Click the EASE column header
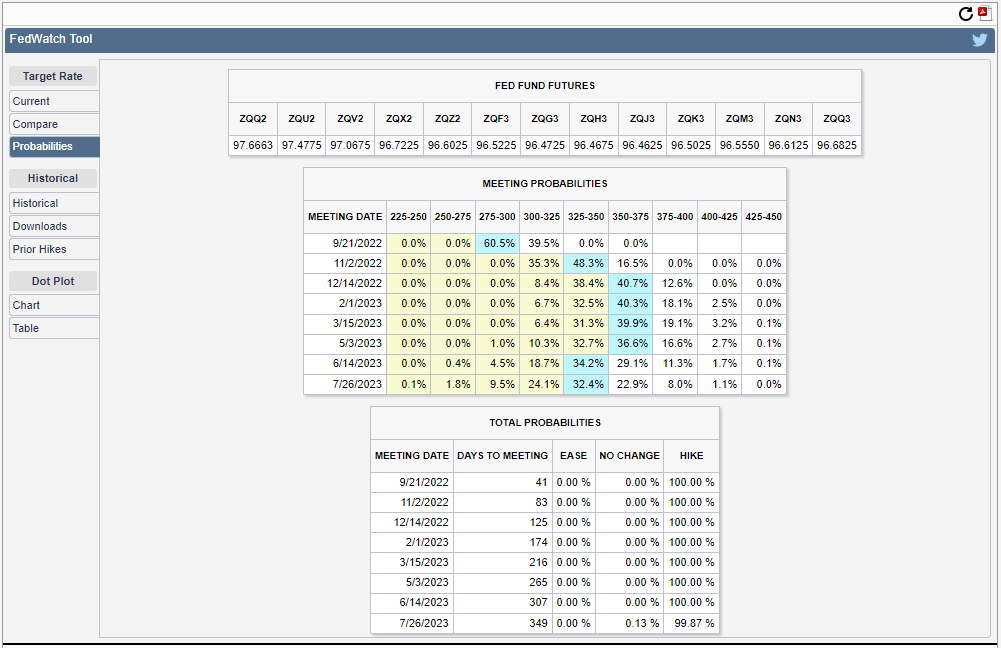Screen dimensions: 1001x648 coord(573,456)
